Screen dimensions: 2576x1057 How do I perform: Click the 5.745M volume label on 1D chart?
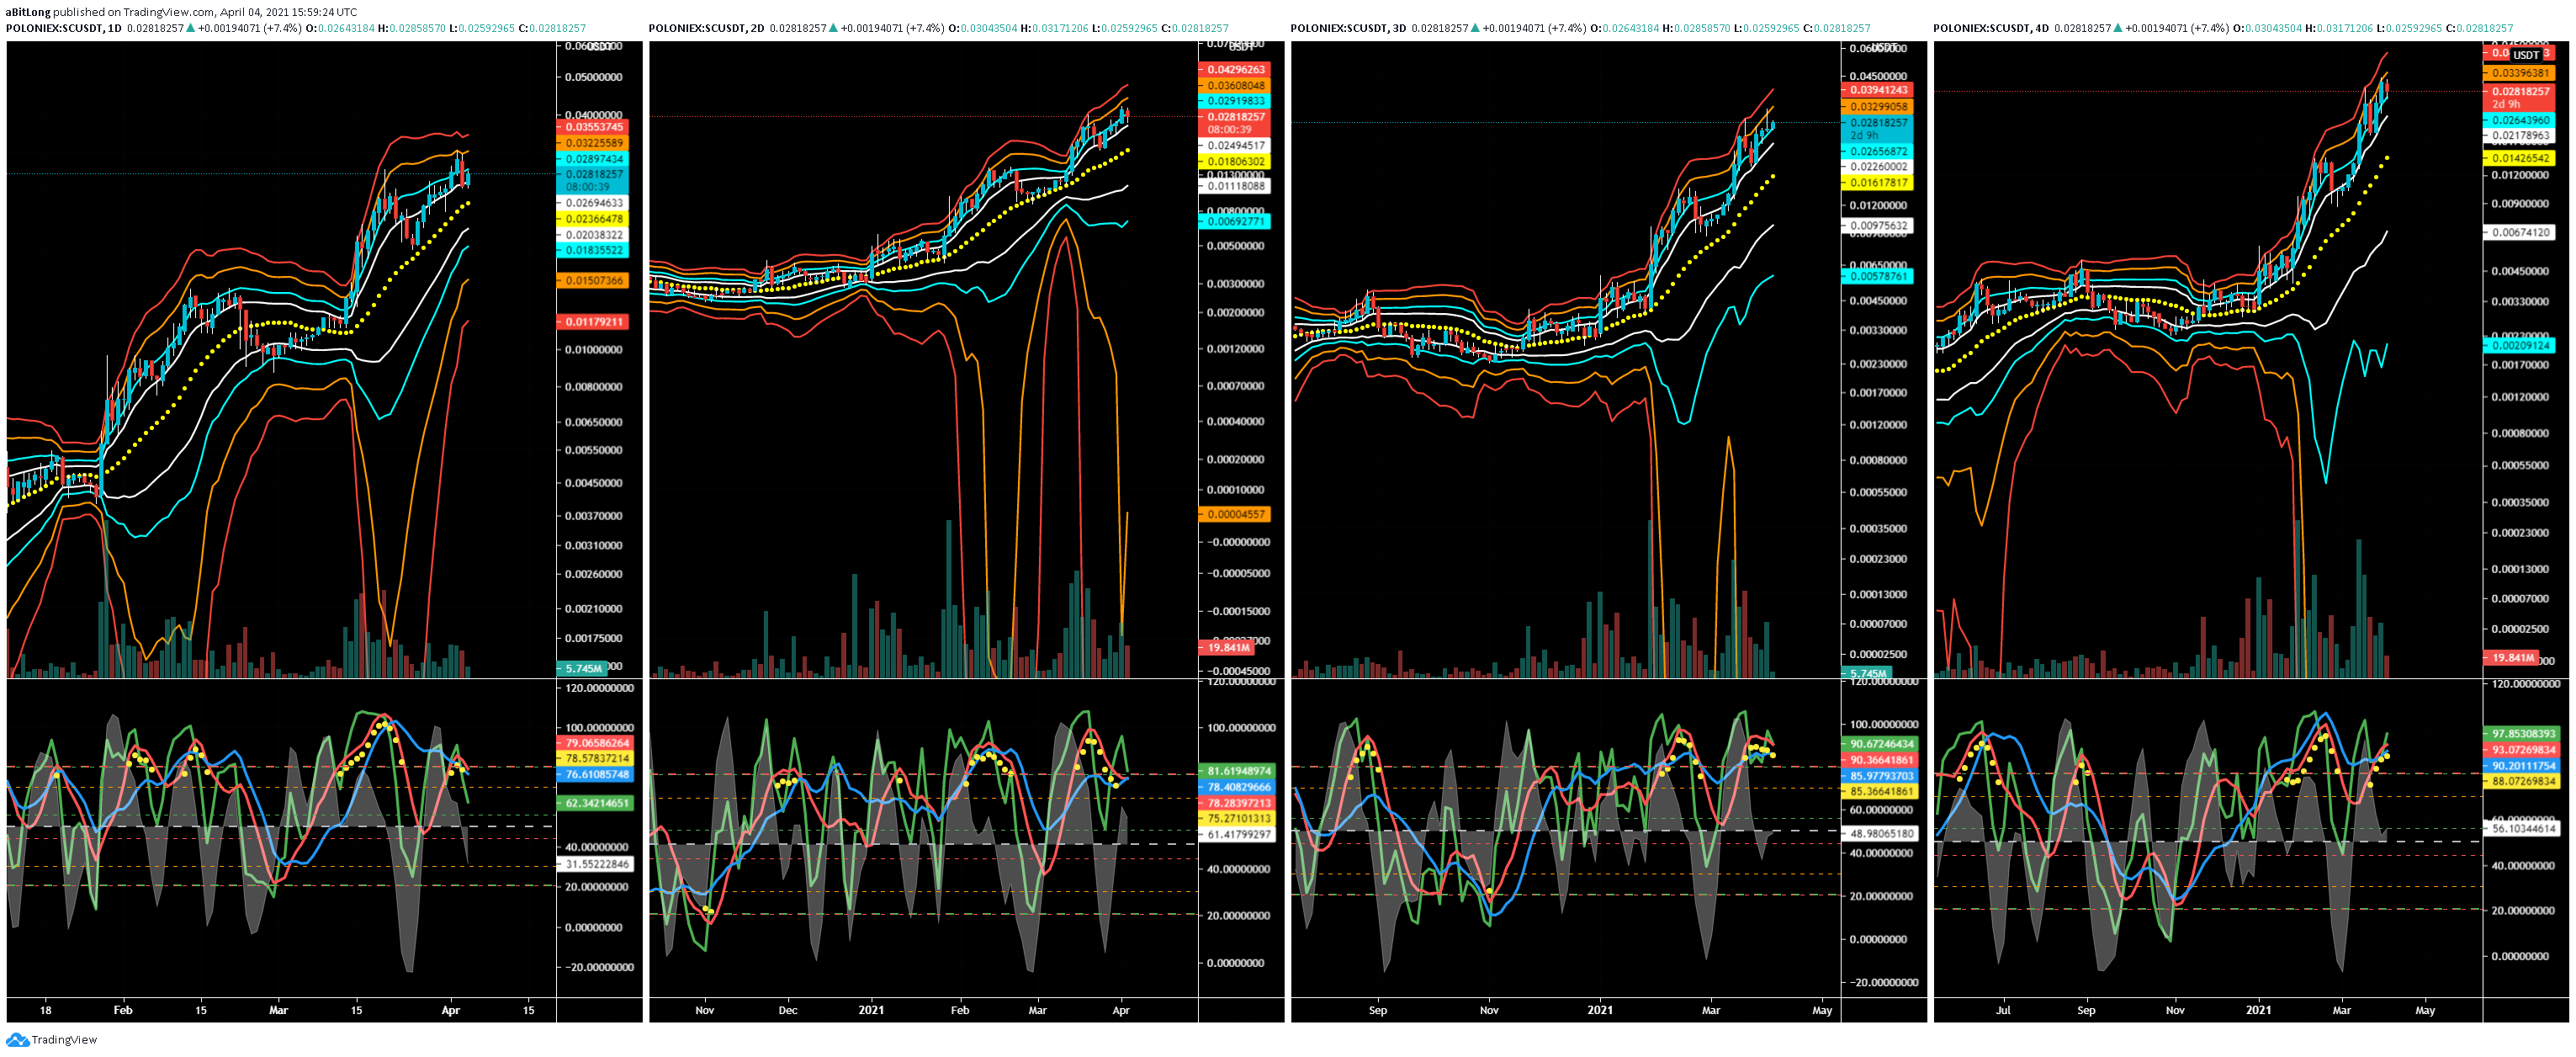click(582, 668)
